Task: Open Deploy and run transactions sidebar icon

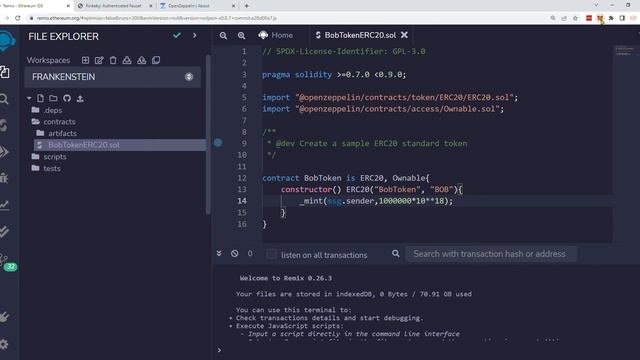Action: 4,152
